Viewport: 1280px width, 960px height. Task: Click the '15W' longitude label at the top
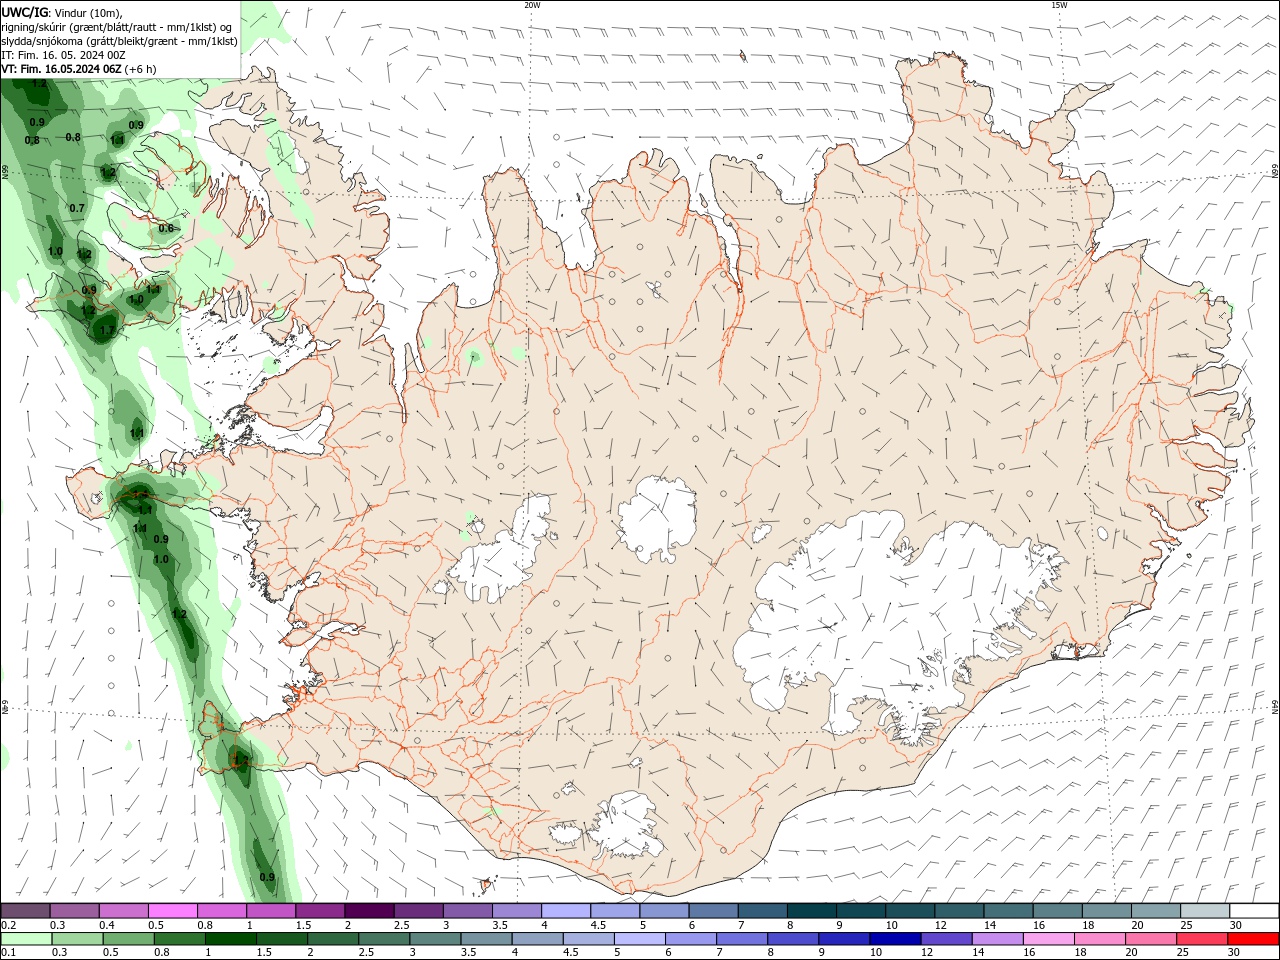(x=1059, y=5)
